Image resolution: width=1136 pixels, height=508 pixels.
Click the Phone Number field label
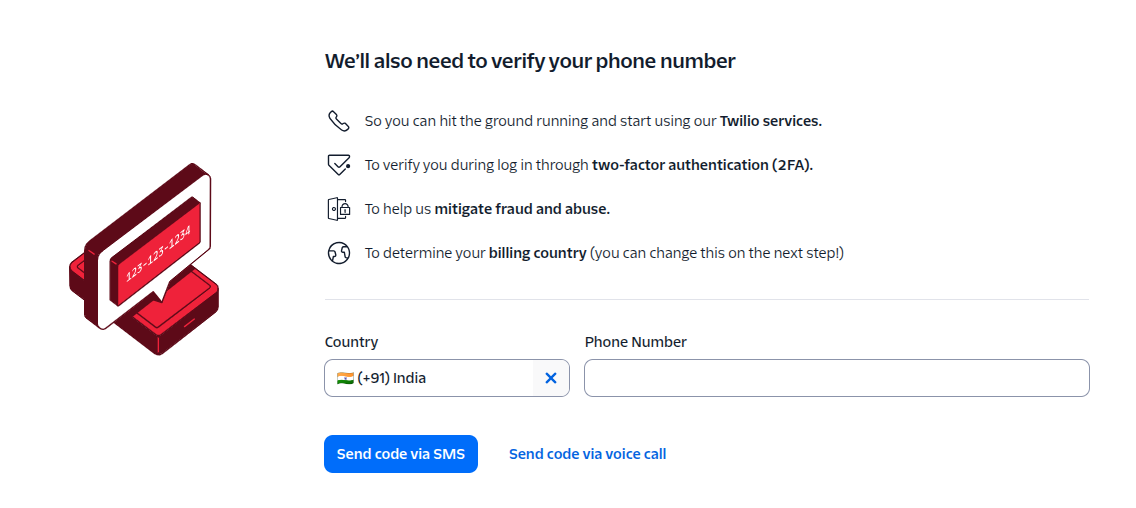(635, 342)
